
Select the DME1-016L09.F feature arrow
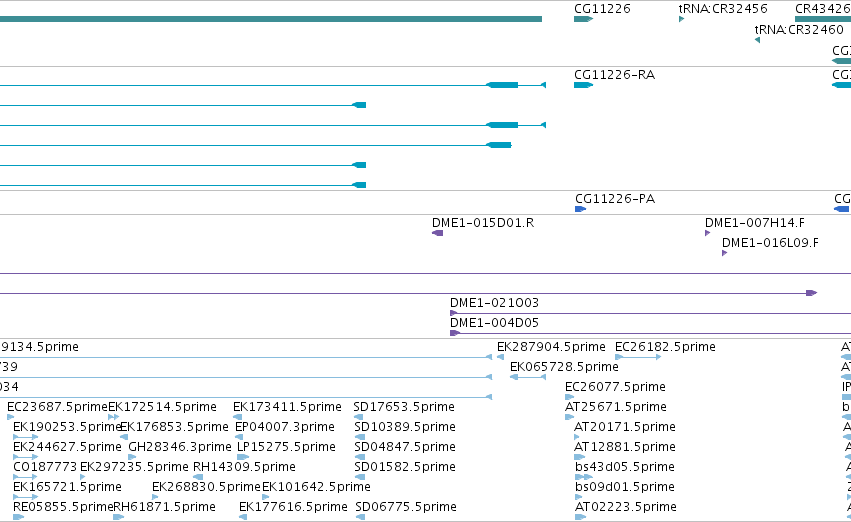(725, 253)
